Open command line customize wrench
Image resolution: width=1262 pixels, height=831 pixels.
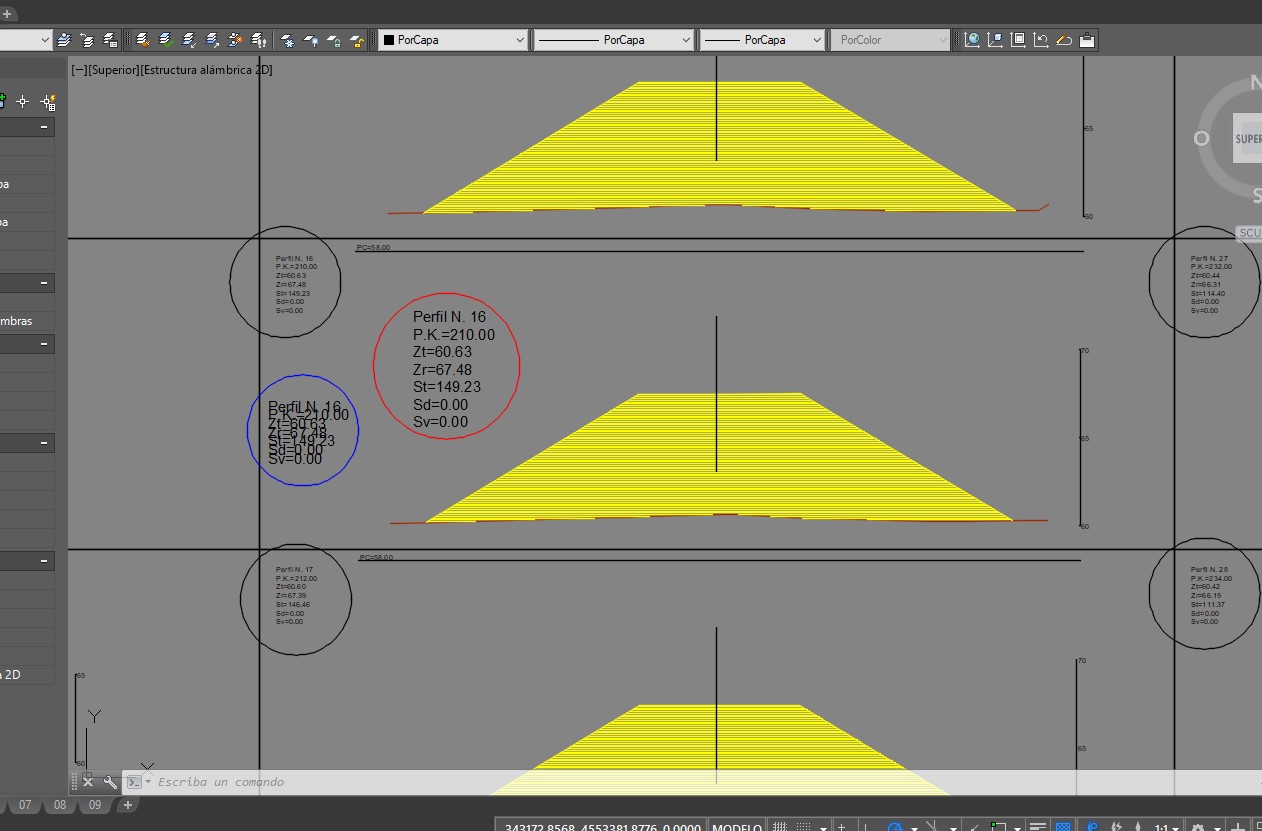click(110, 782)
